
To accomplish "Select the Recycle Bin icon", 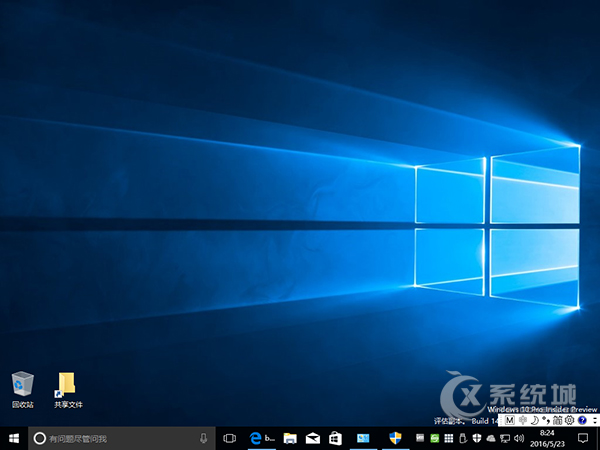I will click(23, 390).
